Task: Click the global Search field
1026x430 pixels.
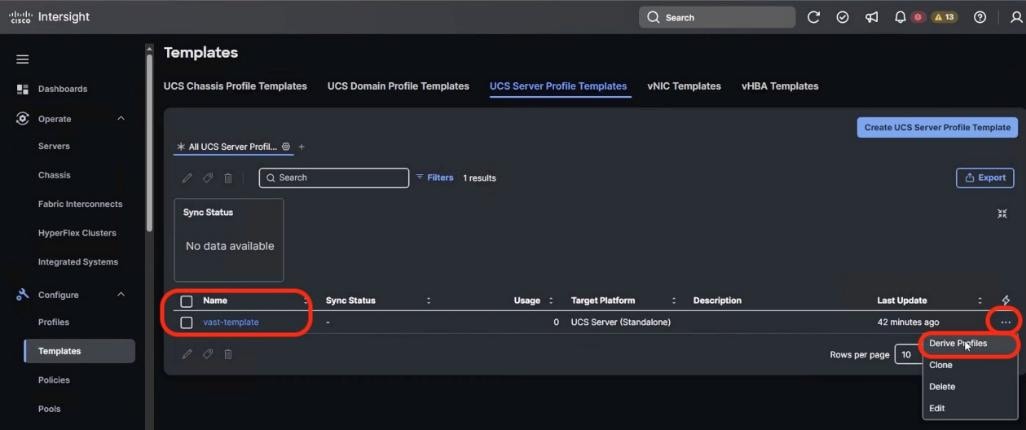Action: [717, 18]
